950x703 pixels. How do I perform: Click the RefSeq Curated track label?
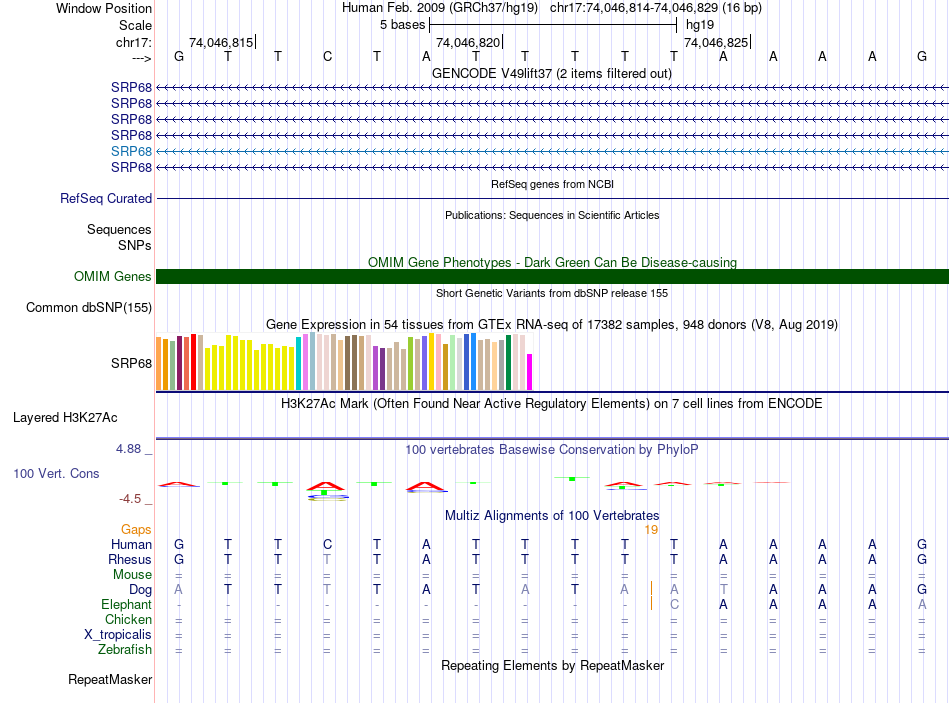[x=106, y=198]
